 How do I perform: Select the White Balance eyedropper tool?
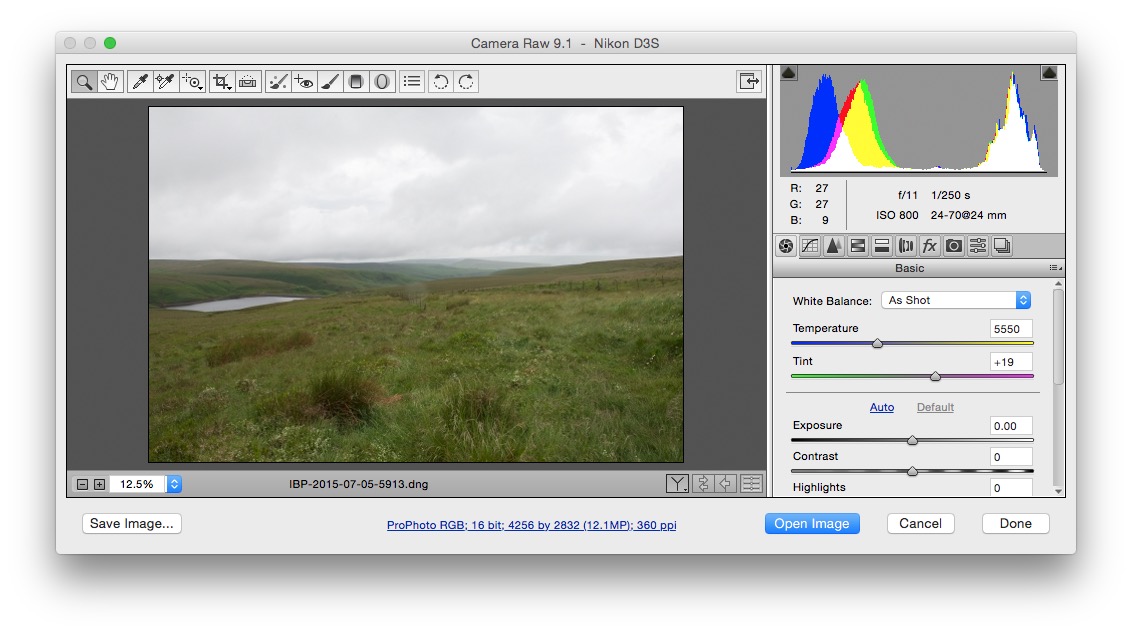click(x=140, y=82)
